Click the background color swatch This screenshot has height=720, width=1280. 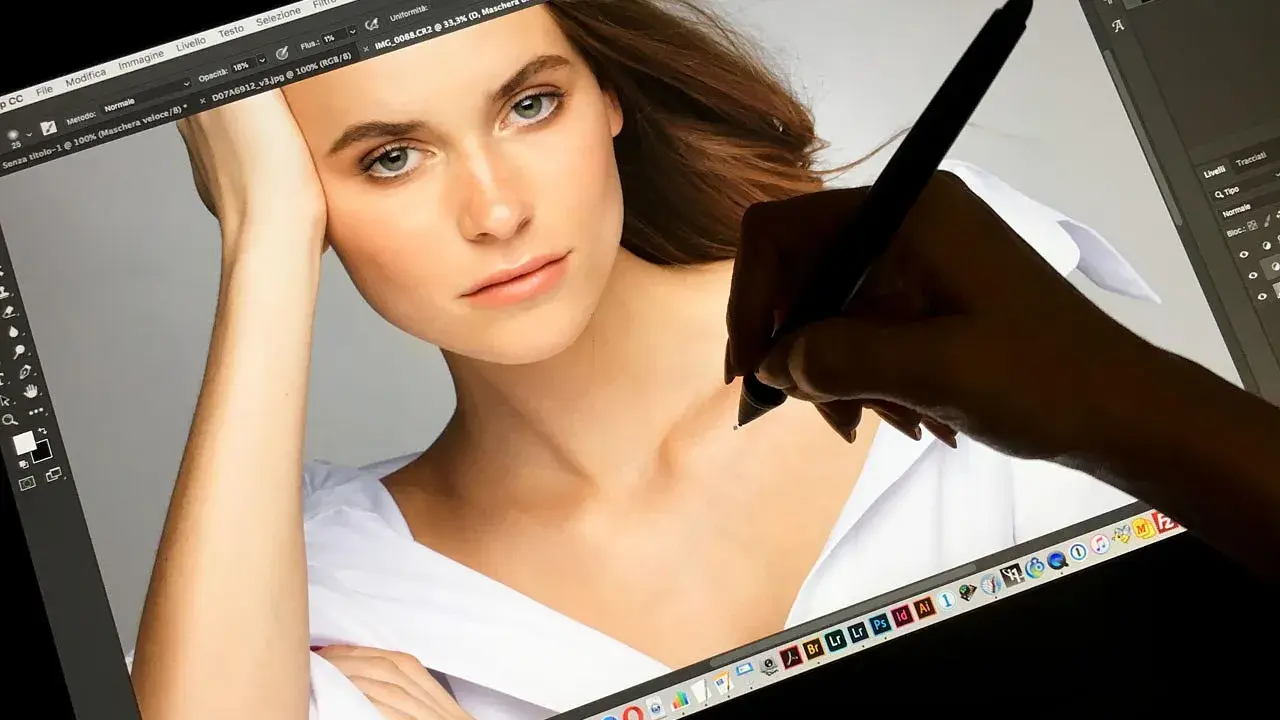click(x=41, y=451)
